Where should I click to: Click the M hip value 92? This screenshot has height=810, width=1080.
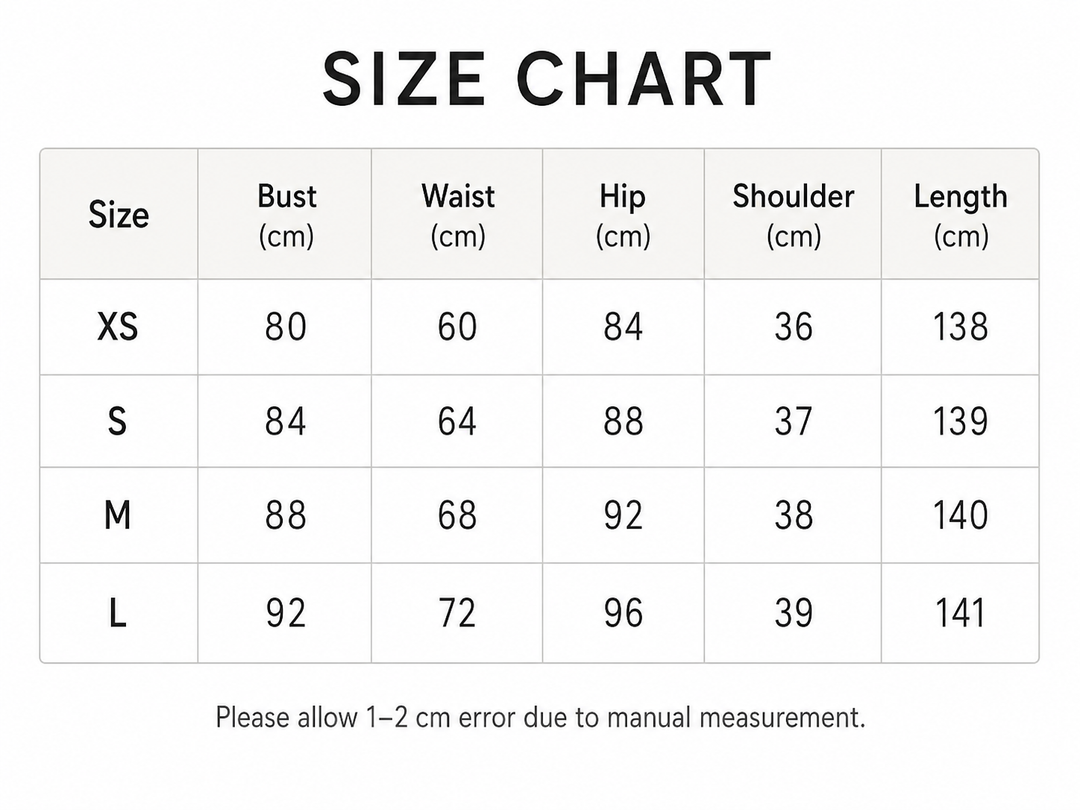click(x=623, y=515)
